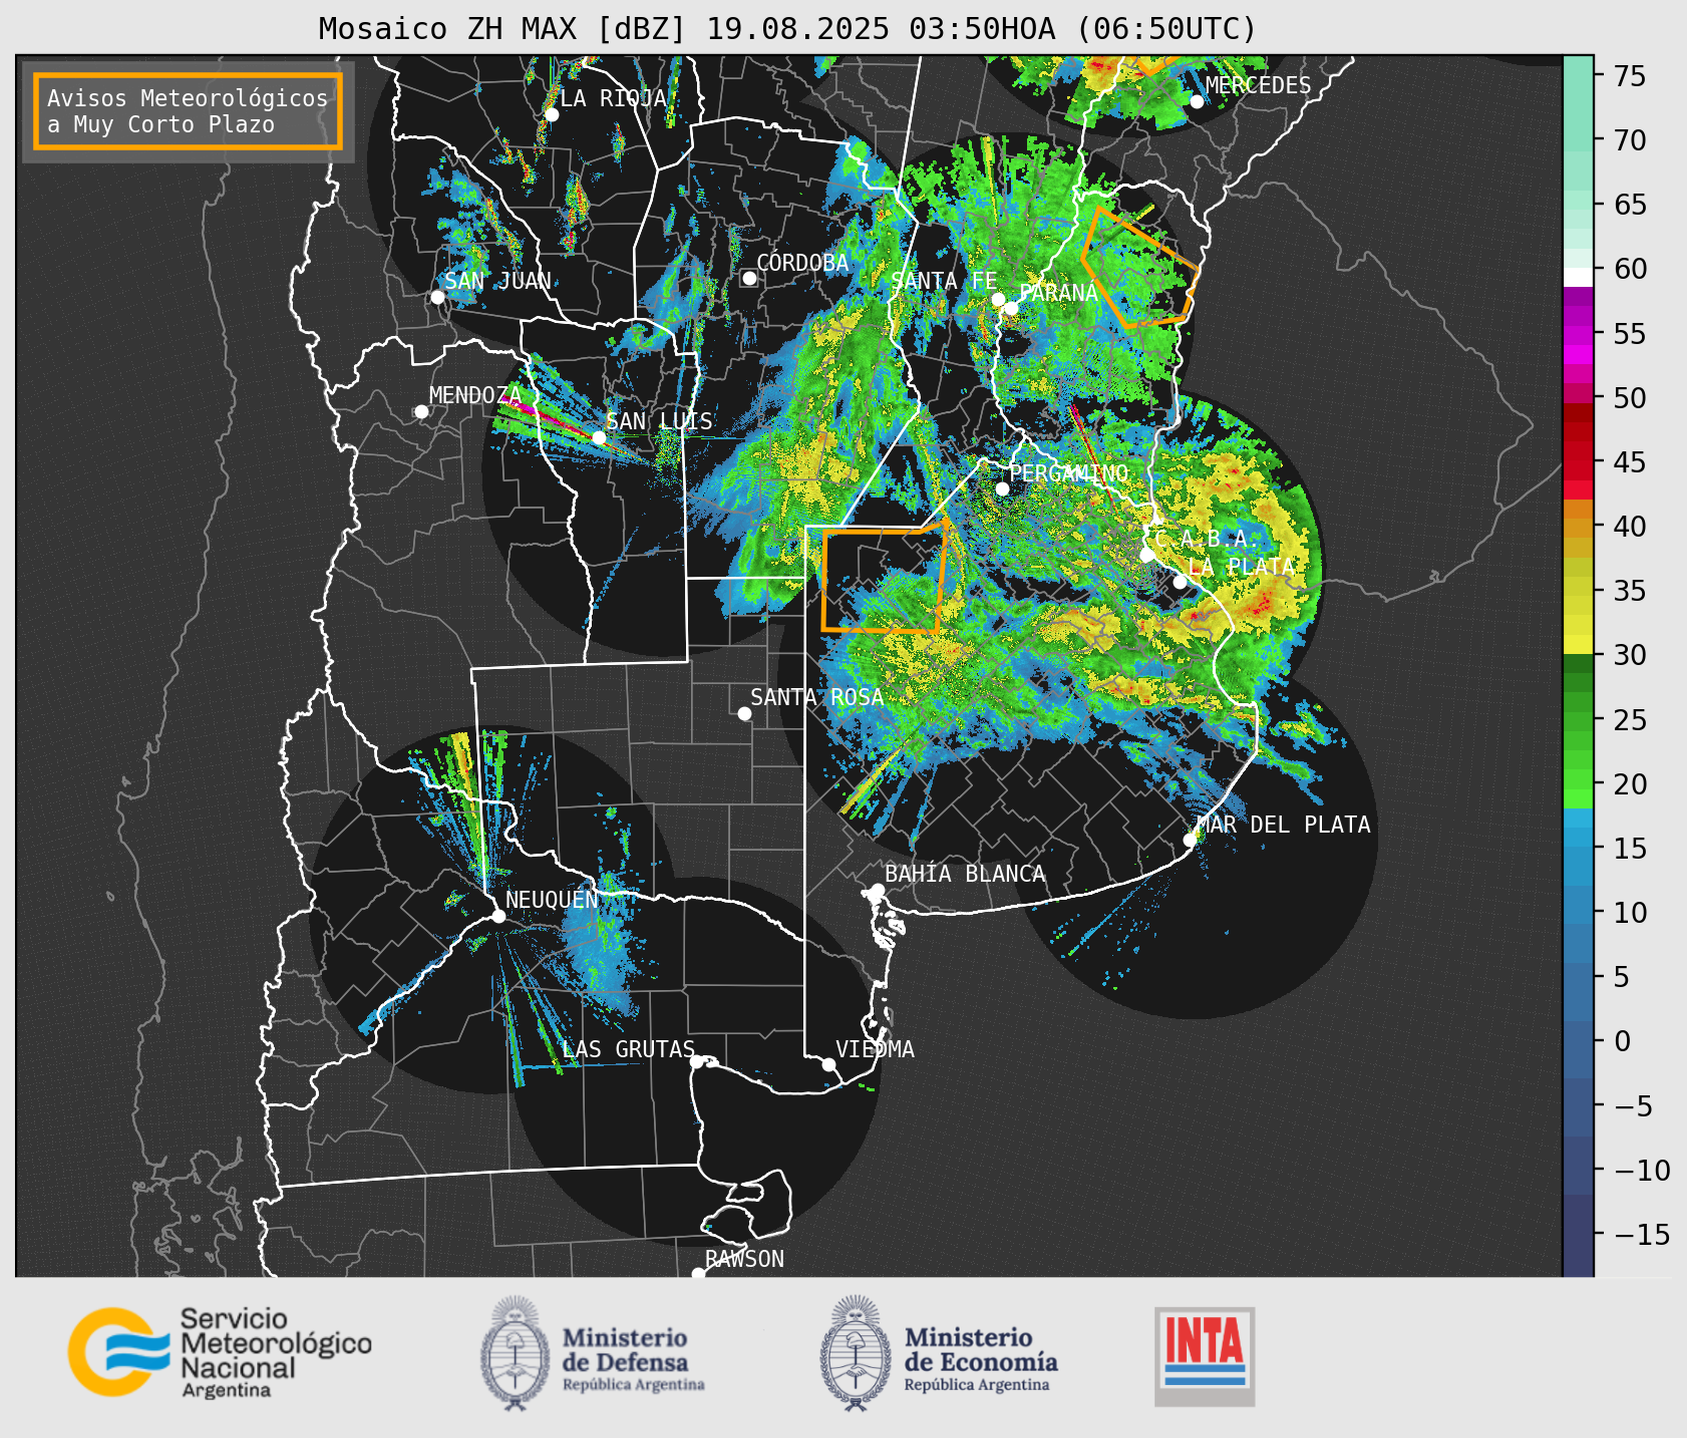Click the Ministerio de Economía emblem
Viewport: 1687px width, 1438px height.
(855, 1353)
